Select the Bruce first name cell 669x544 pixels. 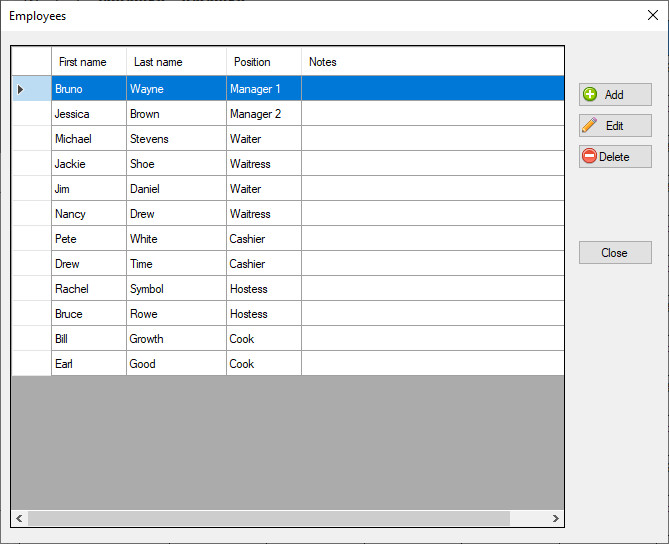(x=89, y=314)
